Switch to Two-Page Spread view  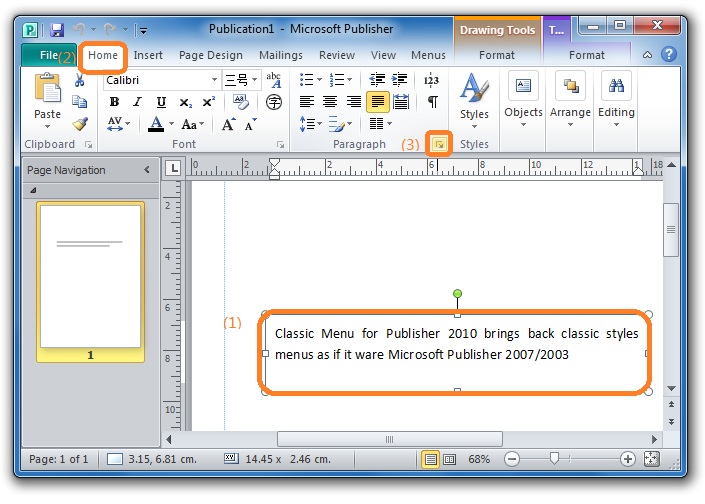pyautogui.click(x=449, y=459)
